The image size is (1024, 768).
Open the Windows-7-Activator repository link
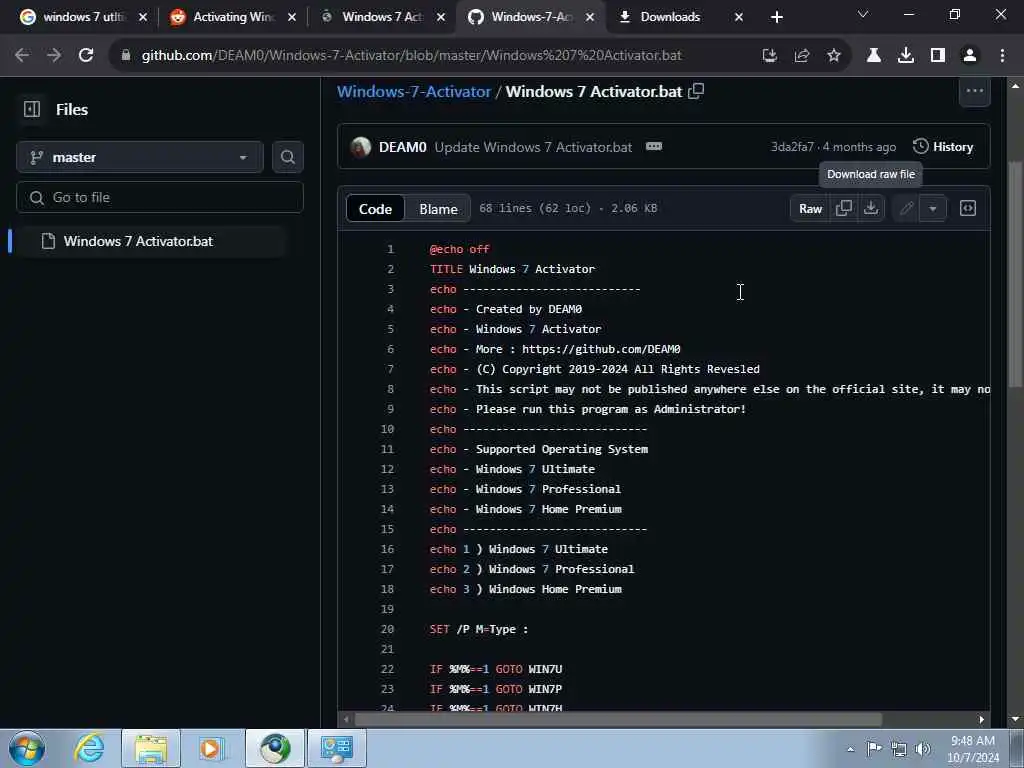(x=413, y=91)
